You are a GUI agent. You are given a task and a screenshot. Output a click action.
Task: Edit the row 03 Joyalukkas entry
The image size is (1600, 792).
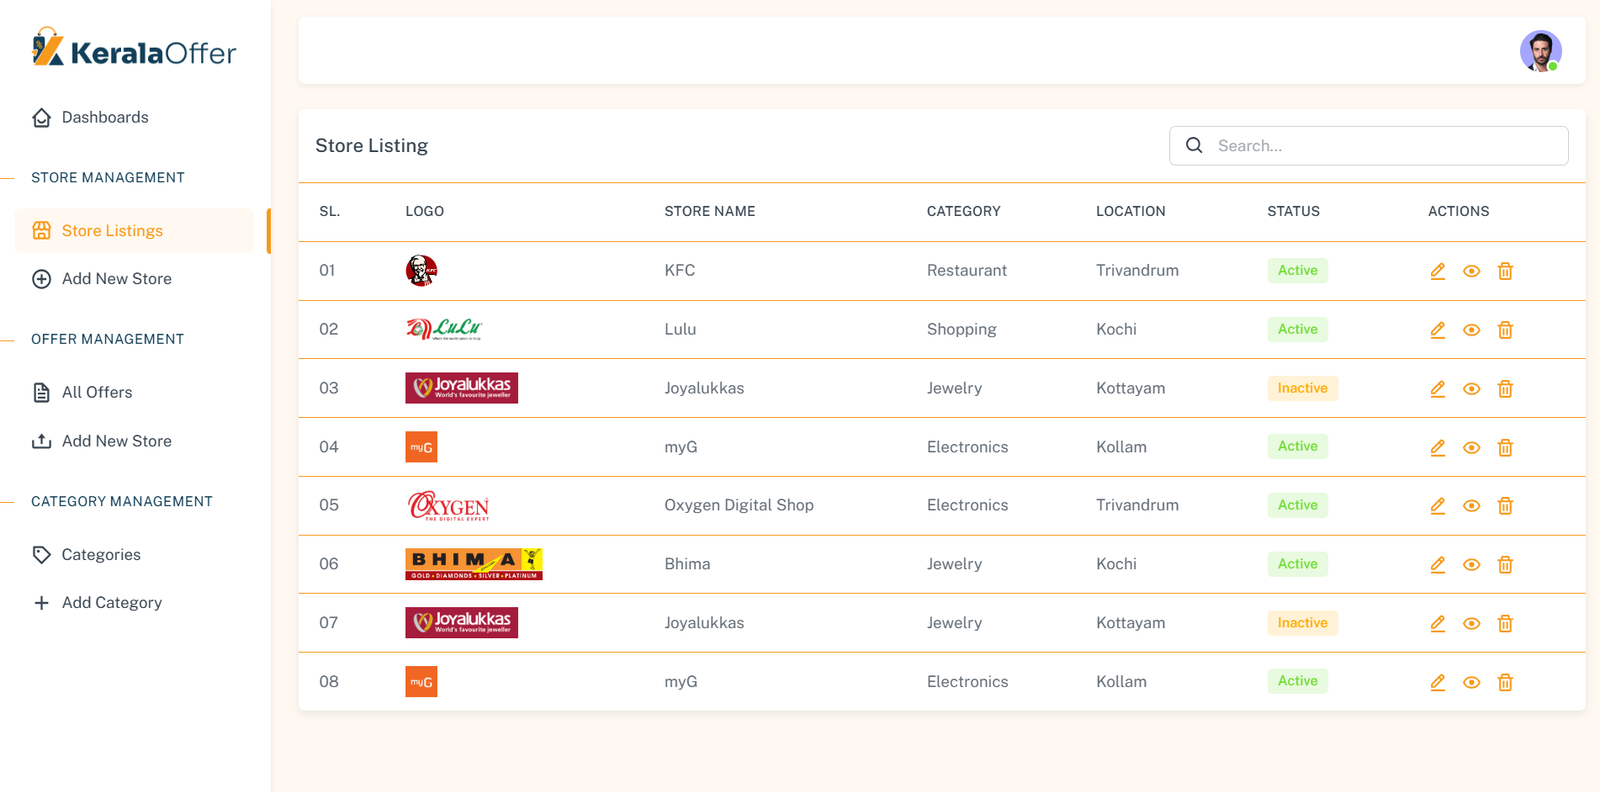(1437, 389)
